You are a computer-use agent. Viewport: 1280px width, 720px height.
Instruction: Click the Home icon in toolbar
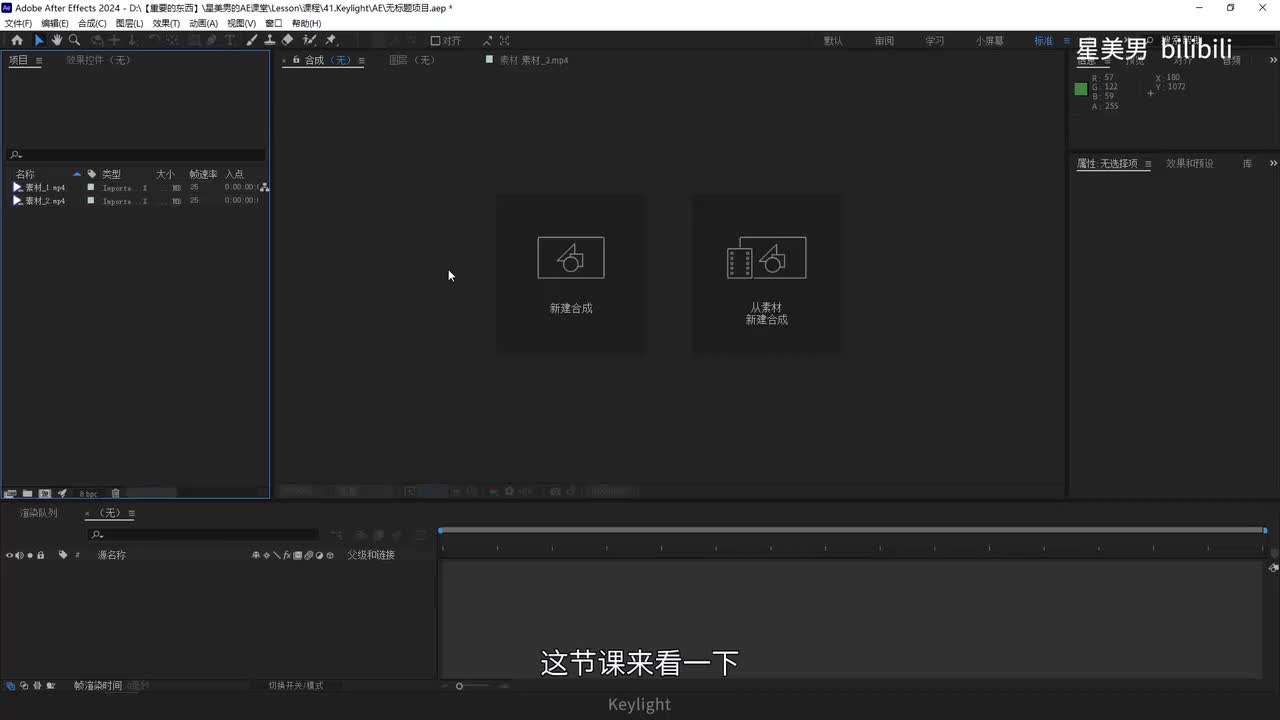(17, 41)
